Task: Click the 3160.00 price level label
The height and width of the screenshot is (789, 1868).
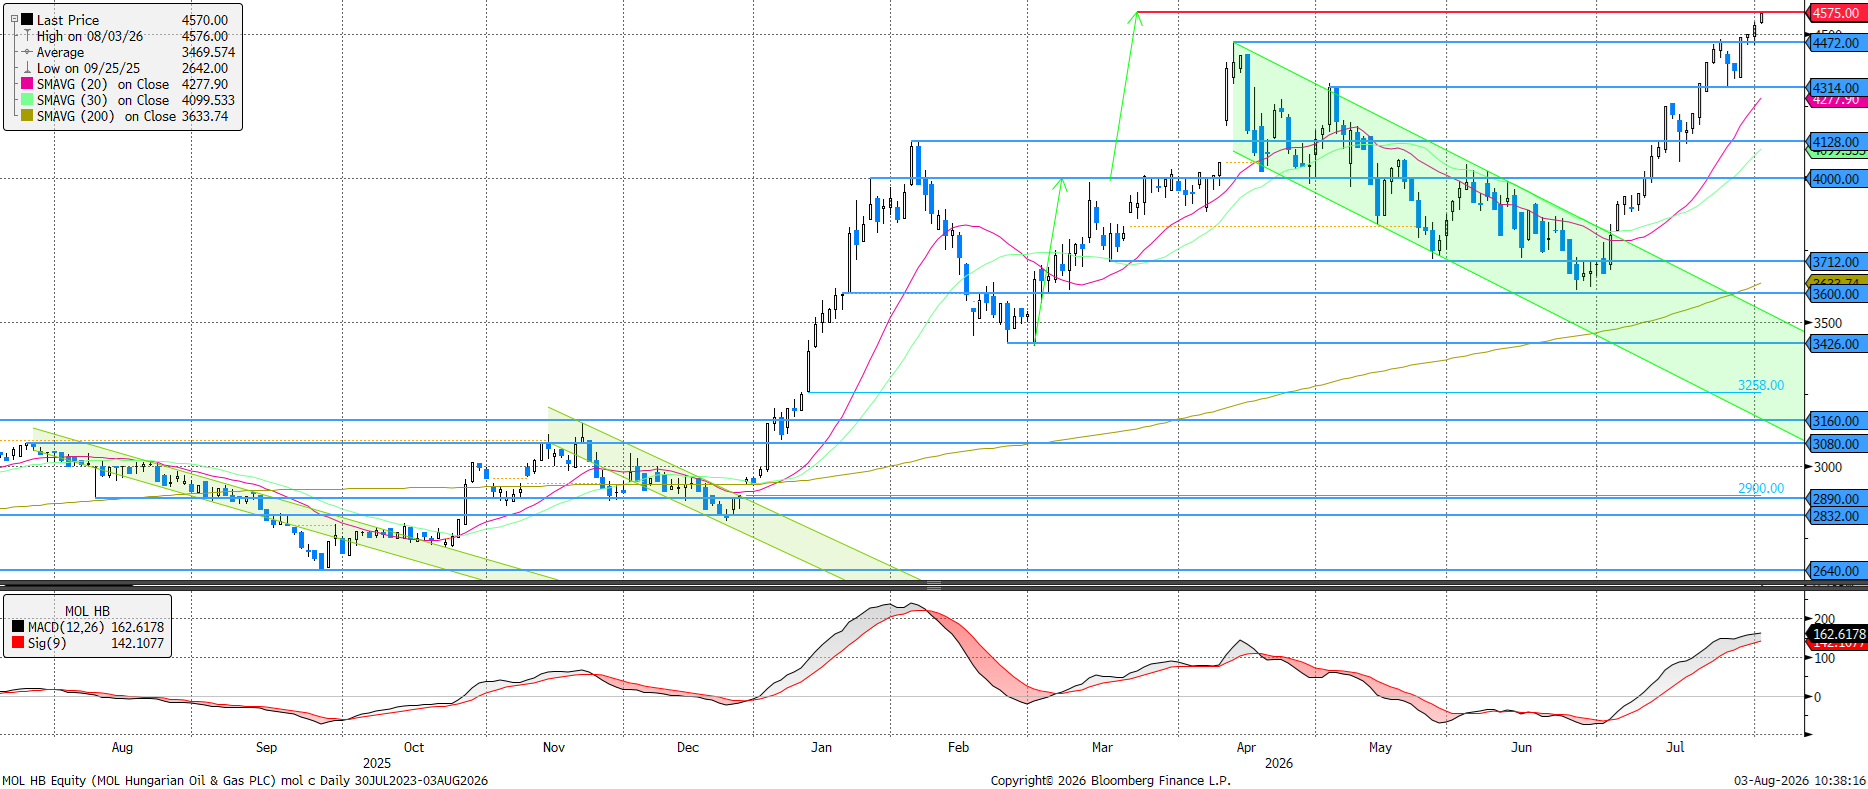Action: [1836, 421]
